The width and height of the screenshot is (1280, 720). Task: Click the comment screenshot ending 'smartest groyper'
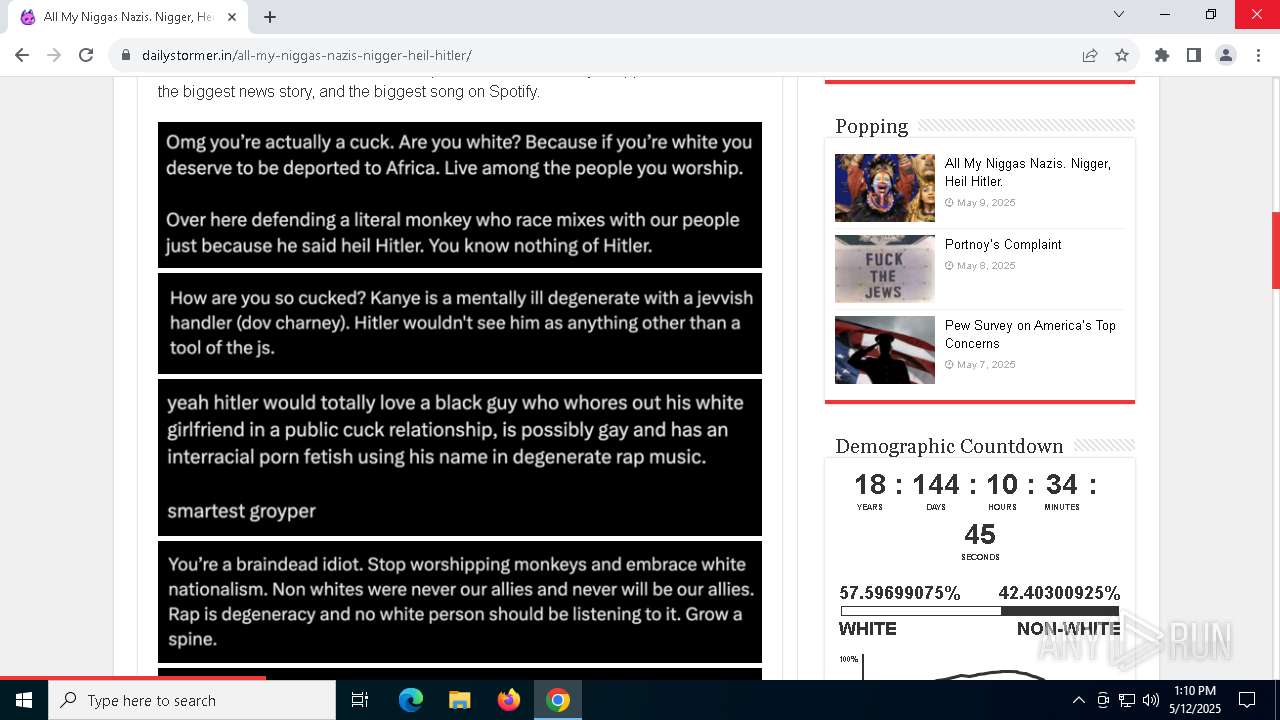pyautogui.click(x=460, y=457)
